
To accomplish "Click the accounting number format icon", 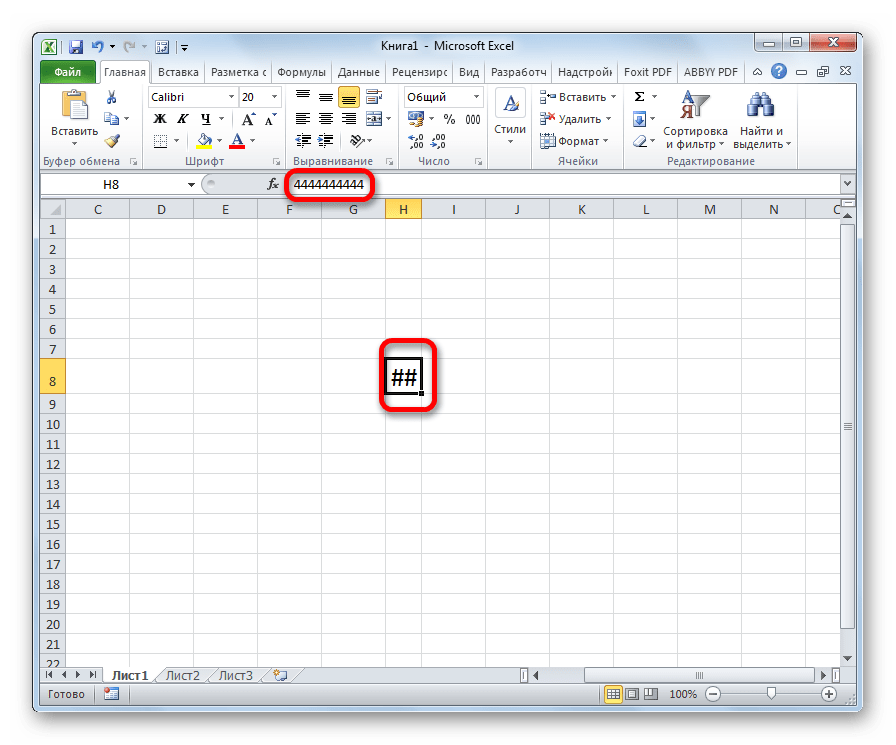I will [416, 119].
